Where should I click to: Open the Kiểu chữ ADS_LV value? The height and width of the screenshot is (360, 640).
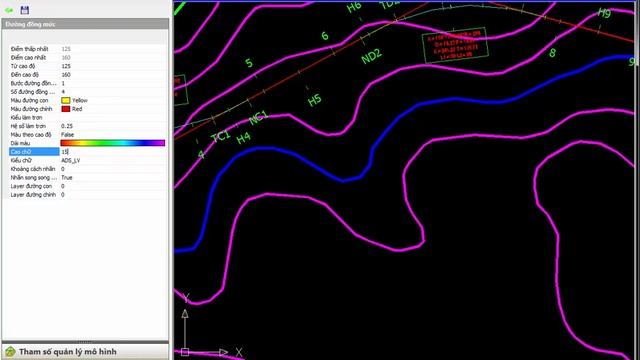[x=71, y=160]
